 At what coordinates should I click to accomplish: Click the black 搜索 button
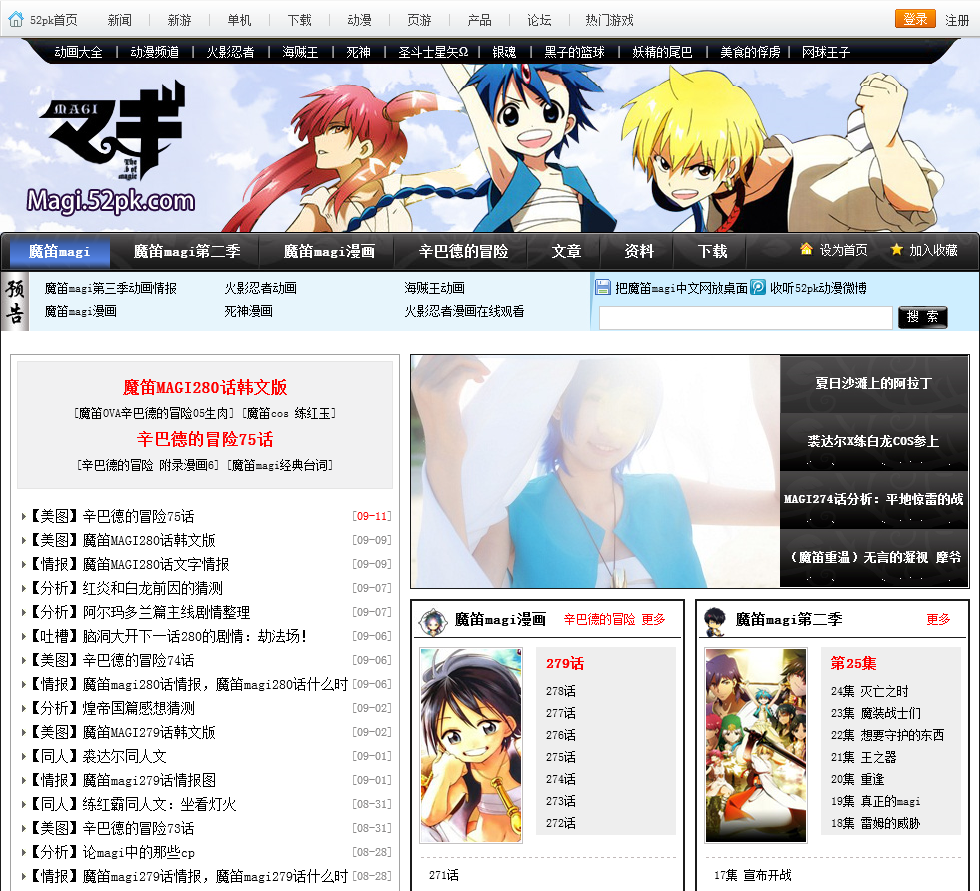pos(922,317)
